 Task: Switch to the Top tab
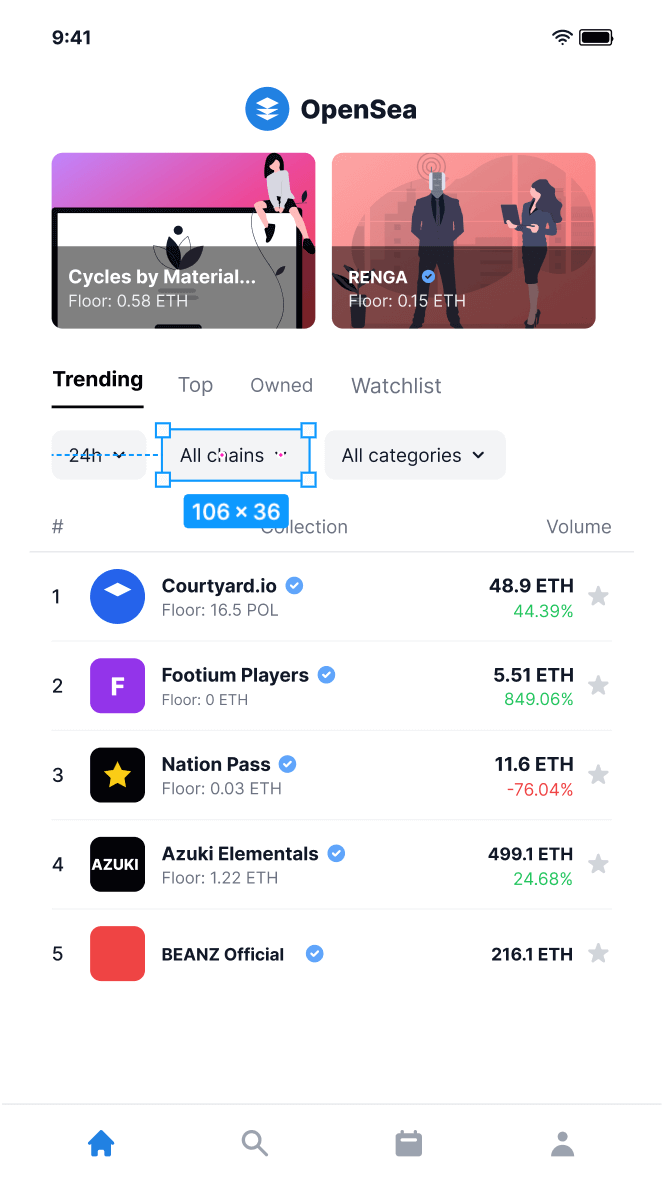pos(195,385)
